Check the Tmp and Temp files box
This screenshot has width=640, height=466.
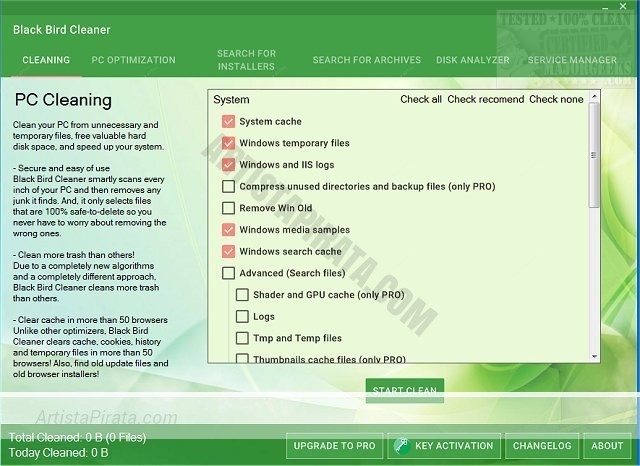(x=242, y=338)
